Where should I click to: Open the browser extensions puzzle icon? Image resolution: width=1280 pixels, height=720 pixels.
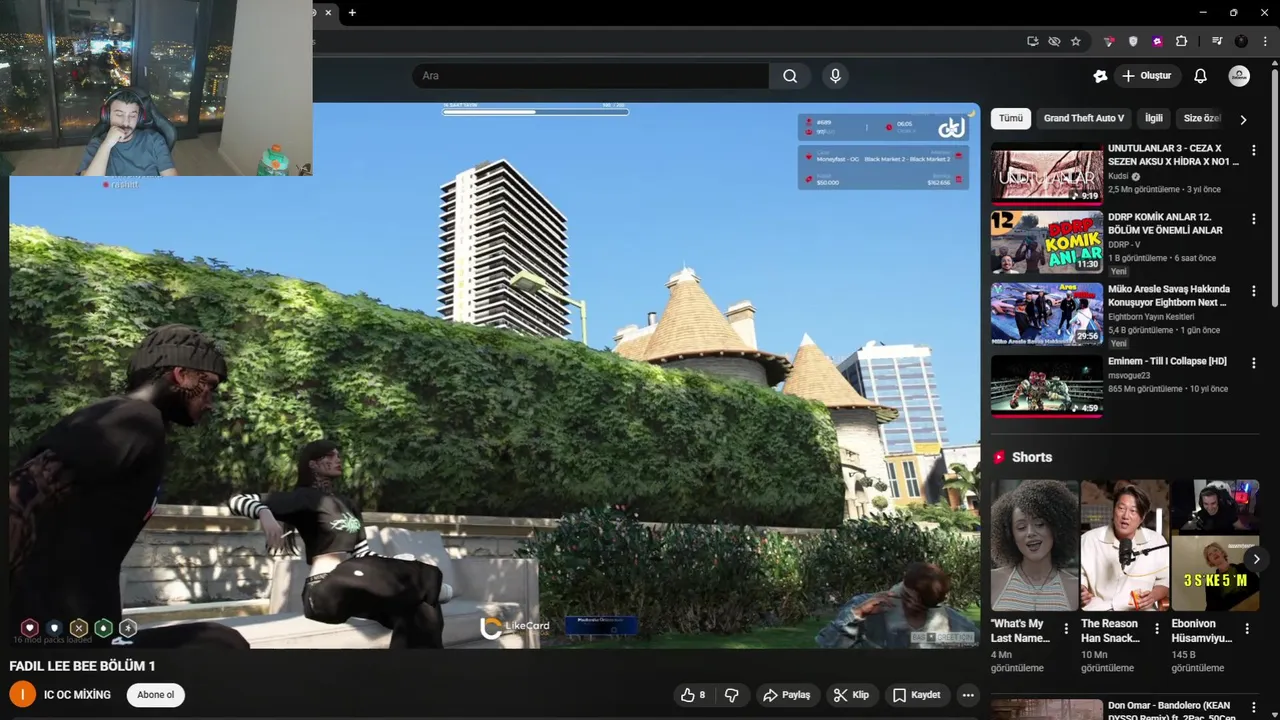[x=1181, y=41]
